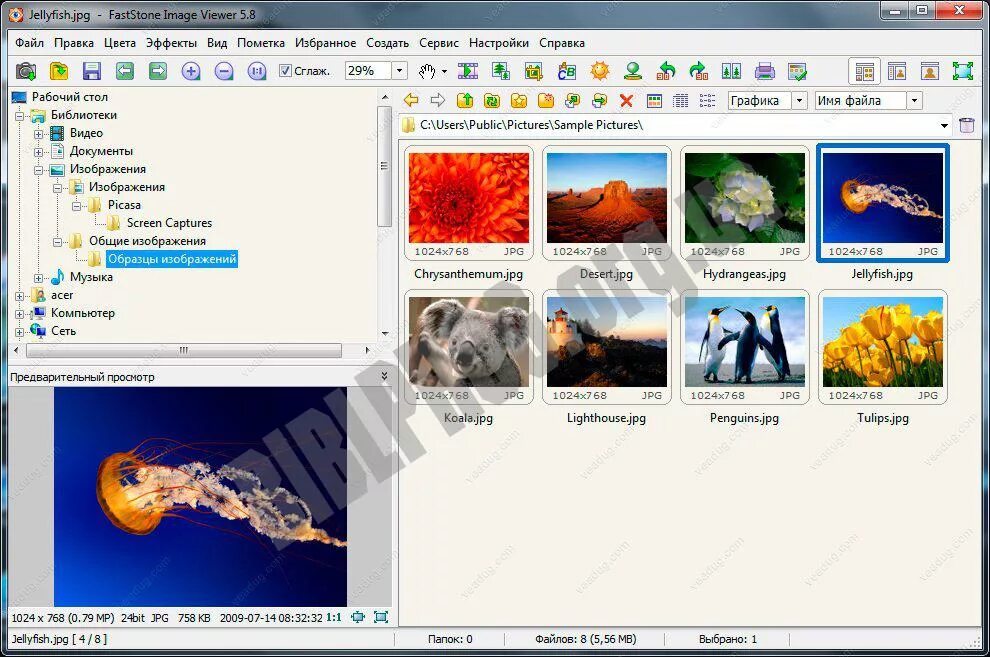Switch to full screen view mode

tap(963, 71)
